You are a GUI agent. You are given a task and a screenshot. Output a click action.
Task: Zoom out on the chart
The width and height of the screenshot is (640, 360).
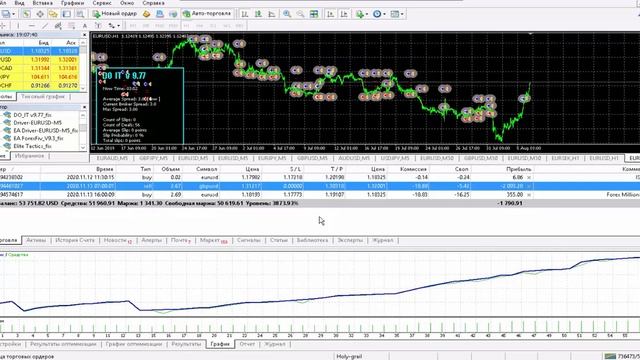pyautogui.click(x=300, y=14)
